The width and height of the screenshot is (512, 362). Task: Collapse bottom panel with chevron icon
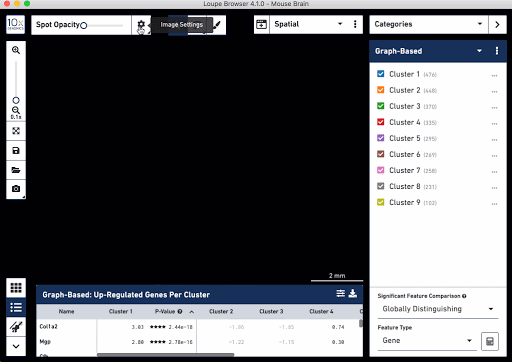[16, 346]
